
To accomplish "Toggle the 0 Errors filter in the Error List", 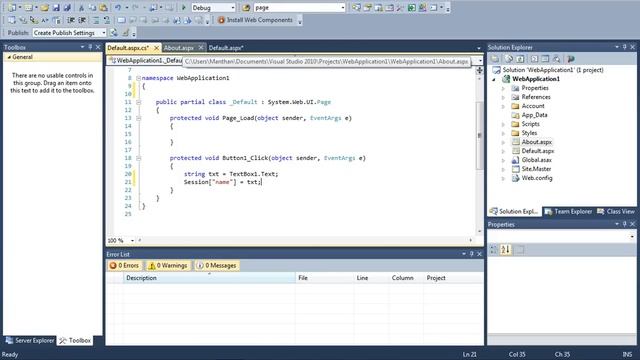I will tap(124, 265).
